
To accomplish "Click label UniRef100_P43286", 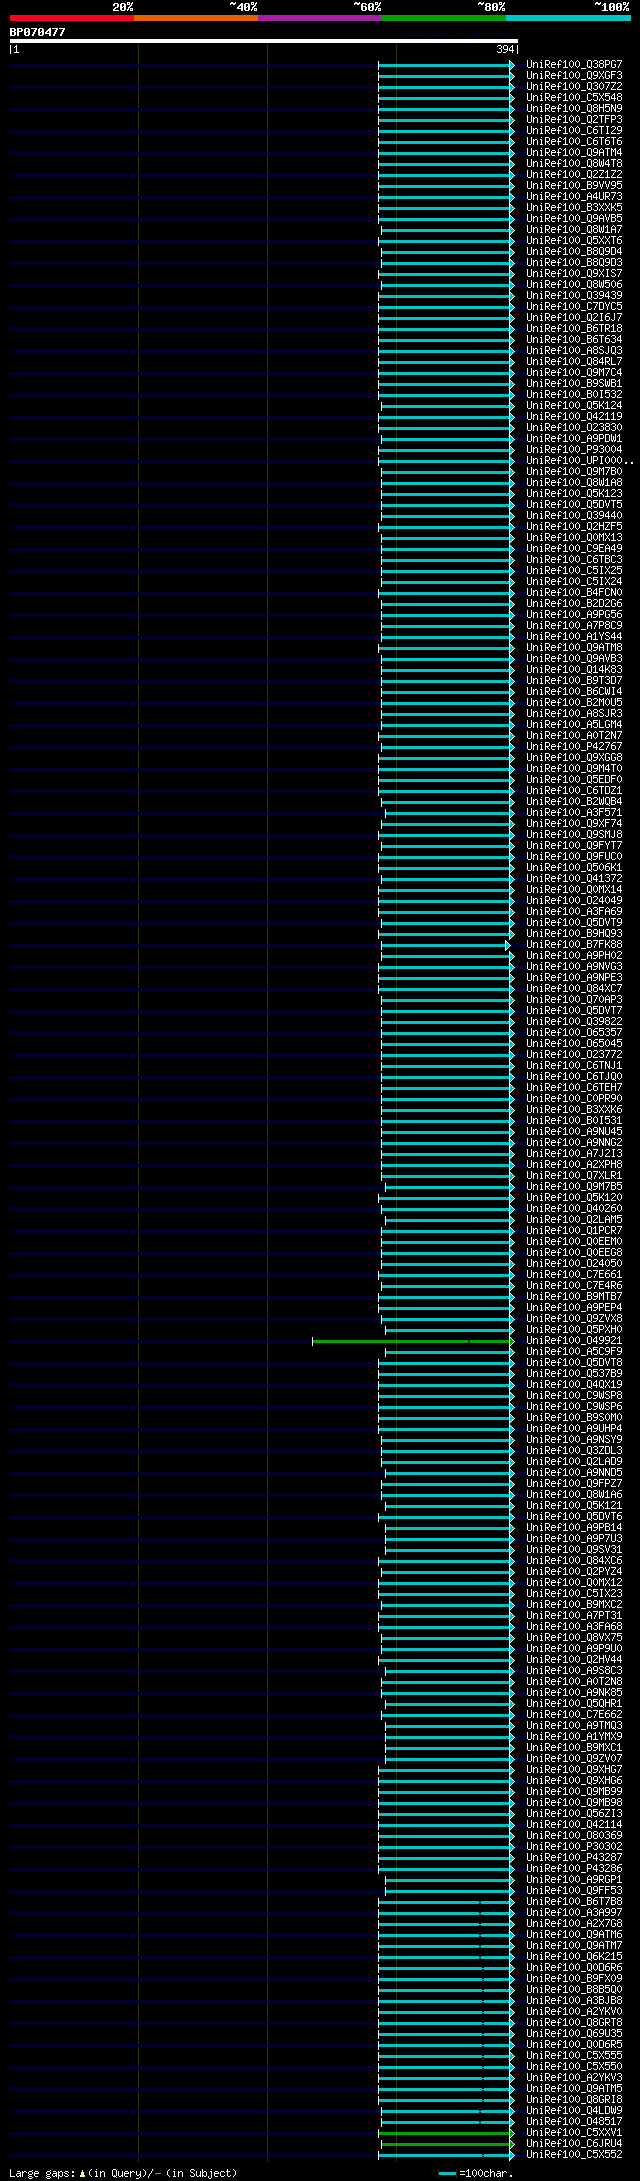I will [x=574, y=1868].
